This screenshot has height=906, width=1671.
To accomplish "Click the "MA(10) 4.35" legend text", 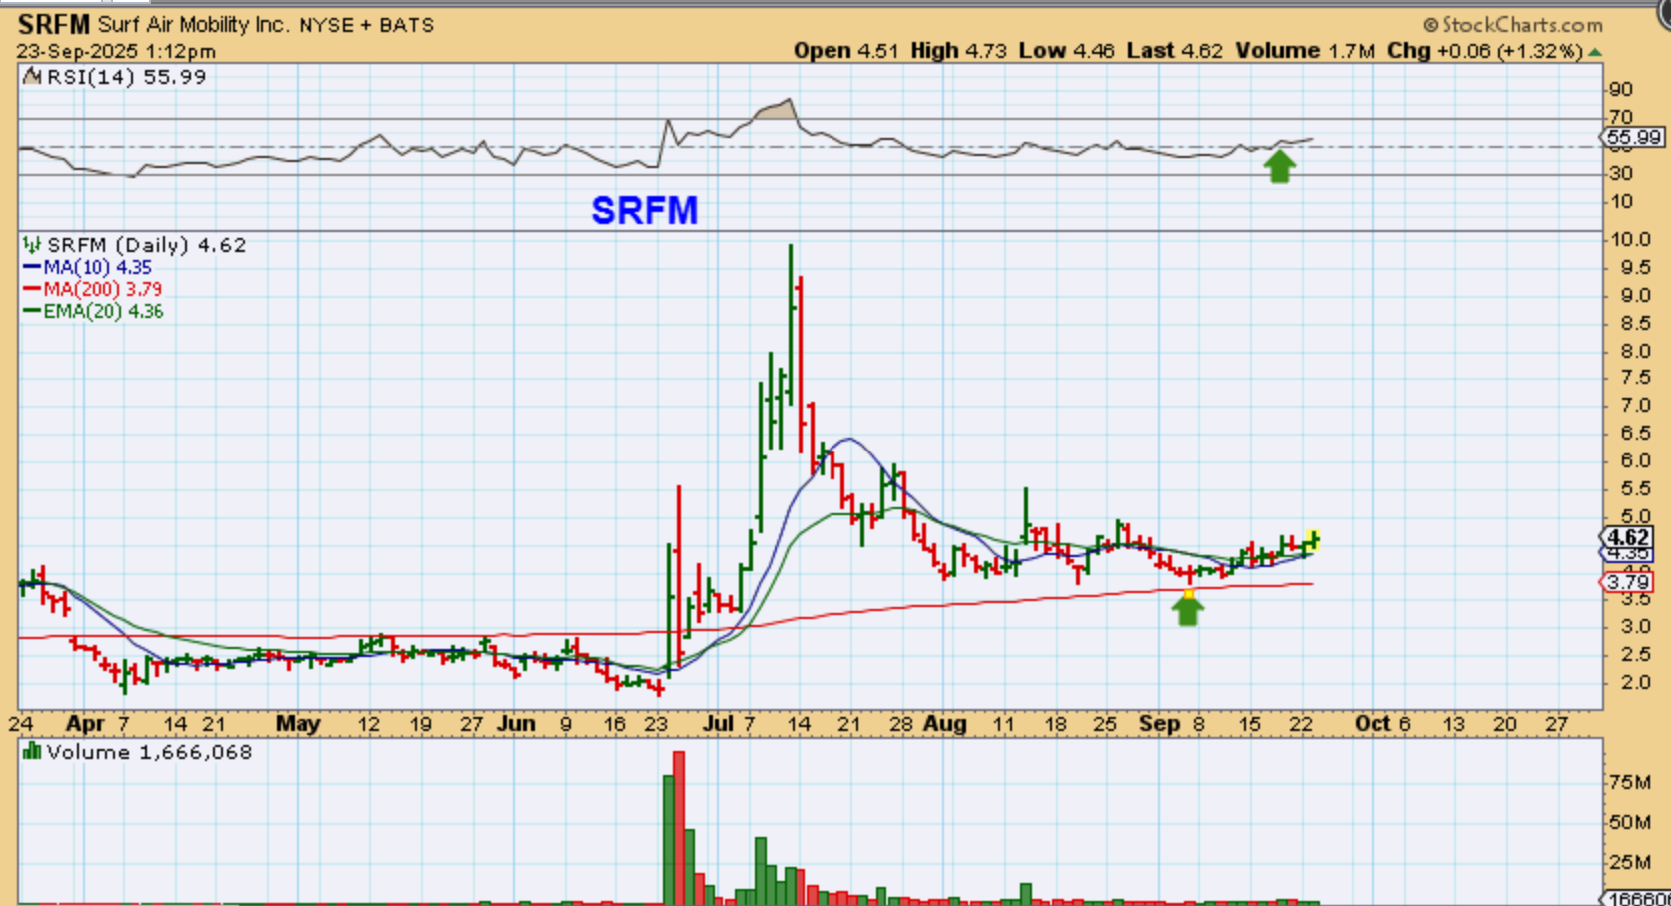I will pyautogui.click(x=97, y=268).
